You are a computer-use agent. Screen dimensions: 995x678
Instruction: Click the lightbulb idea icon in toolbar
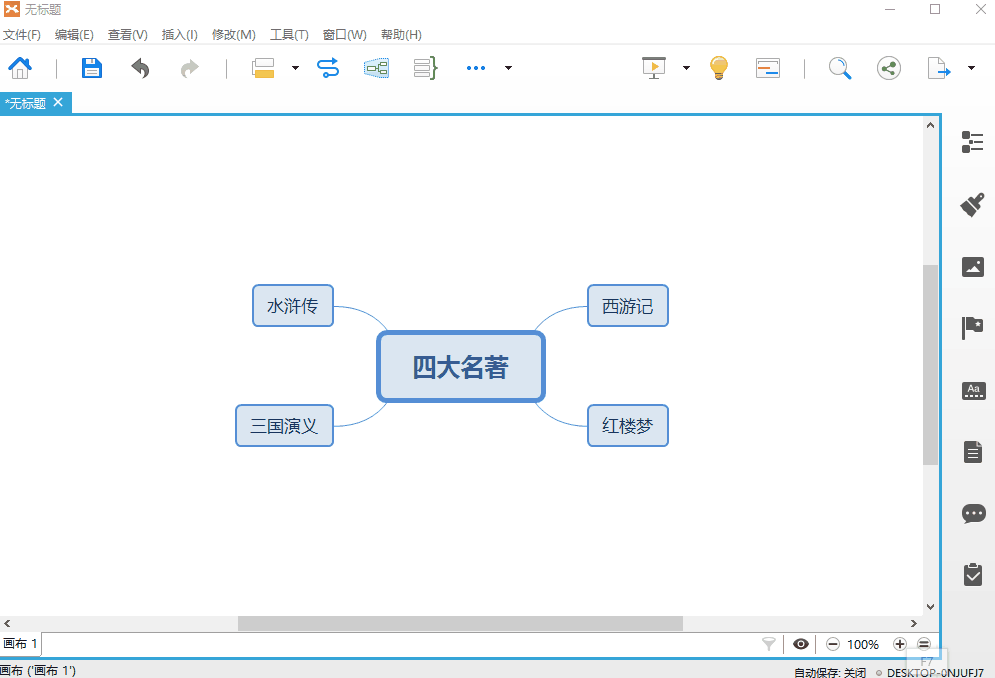[718, 67]
